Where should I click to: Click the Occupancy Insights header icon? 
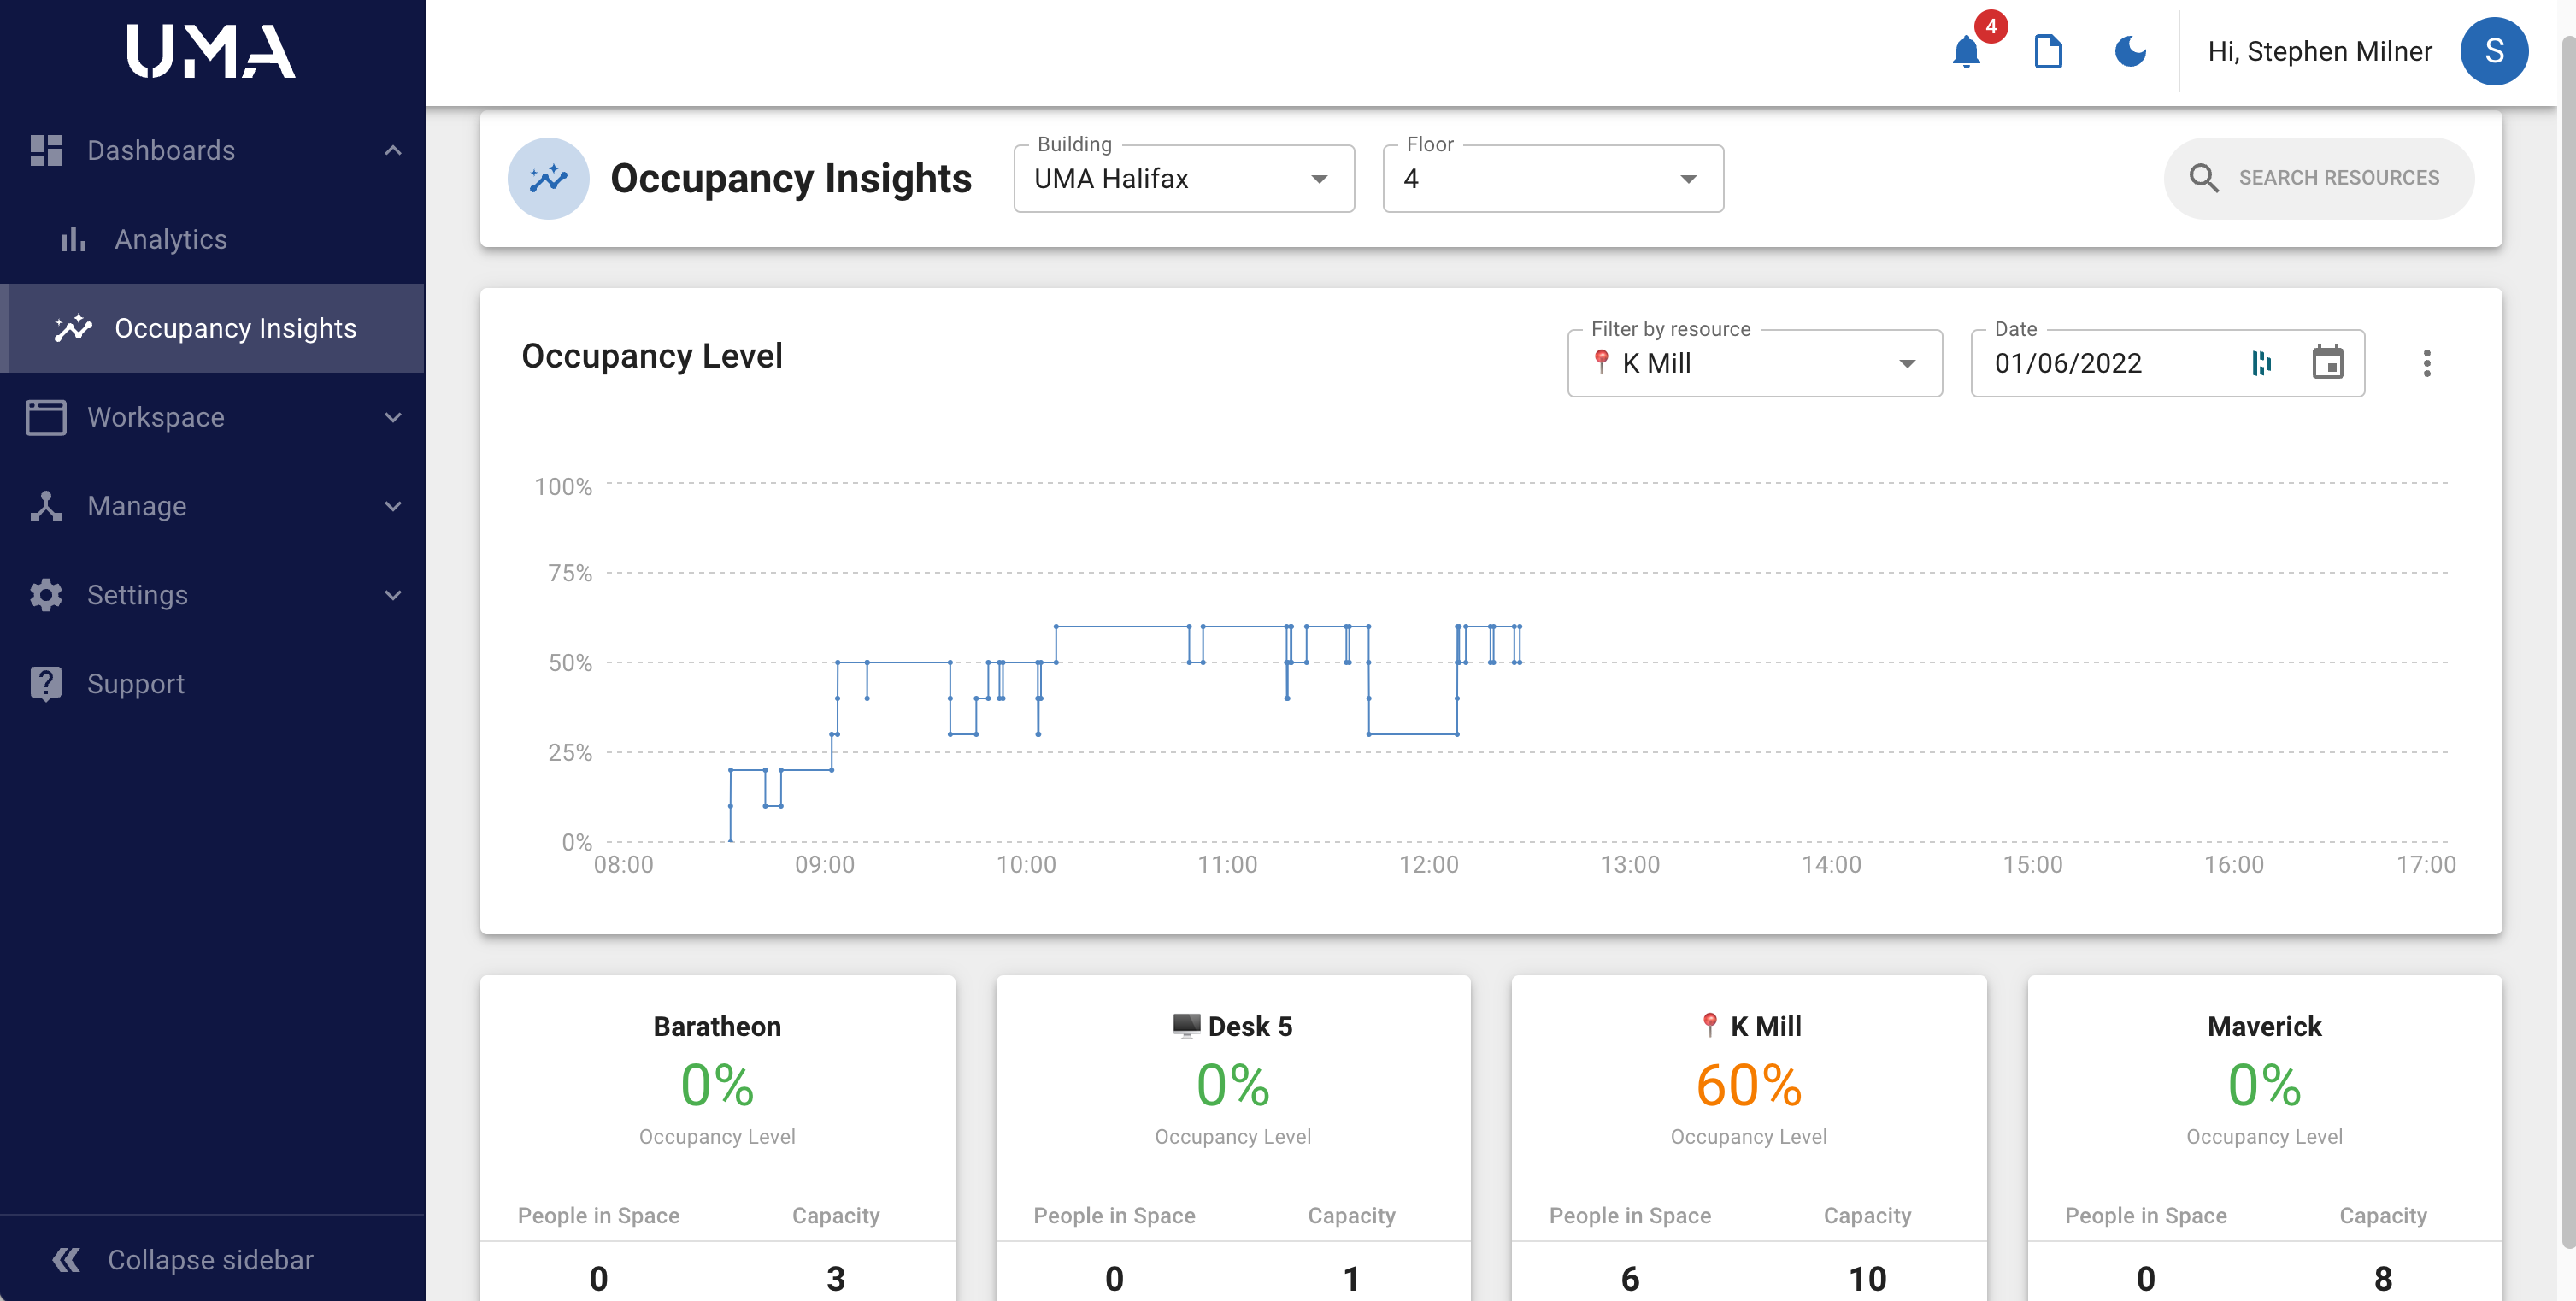[548, 179]
